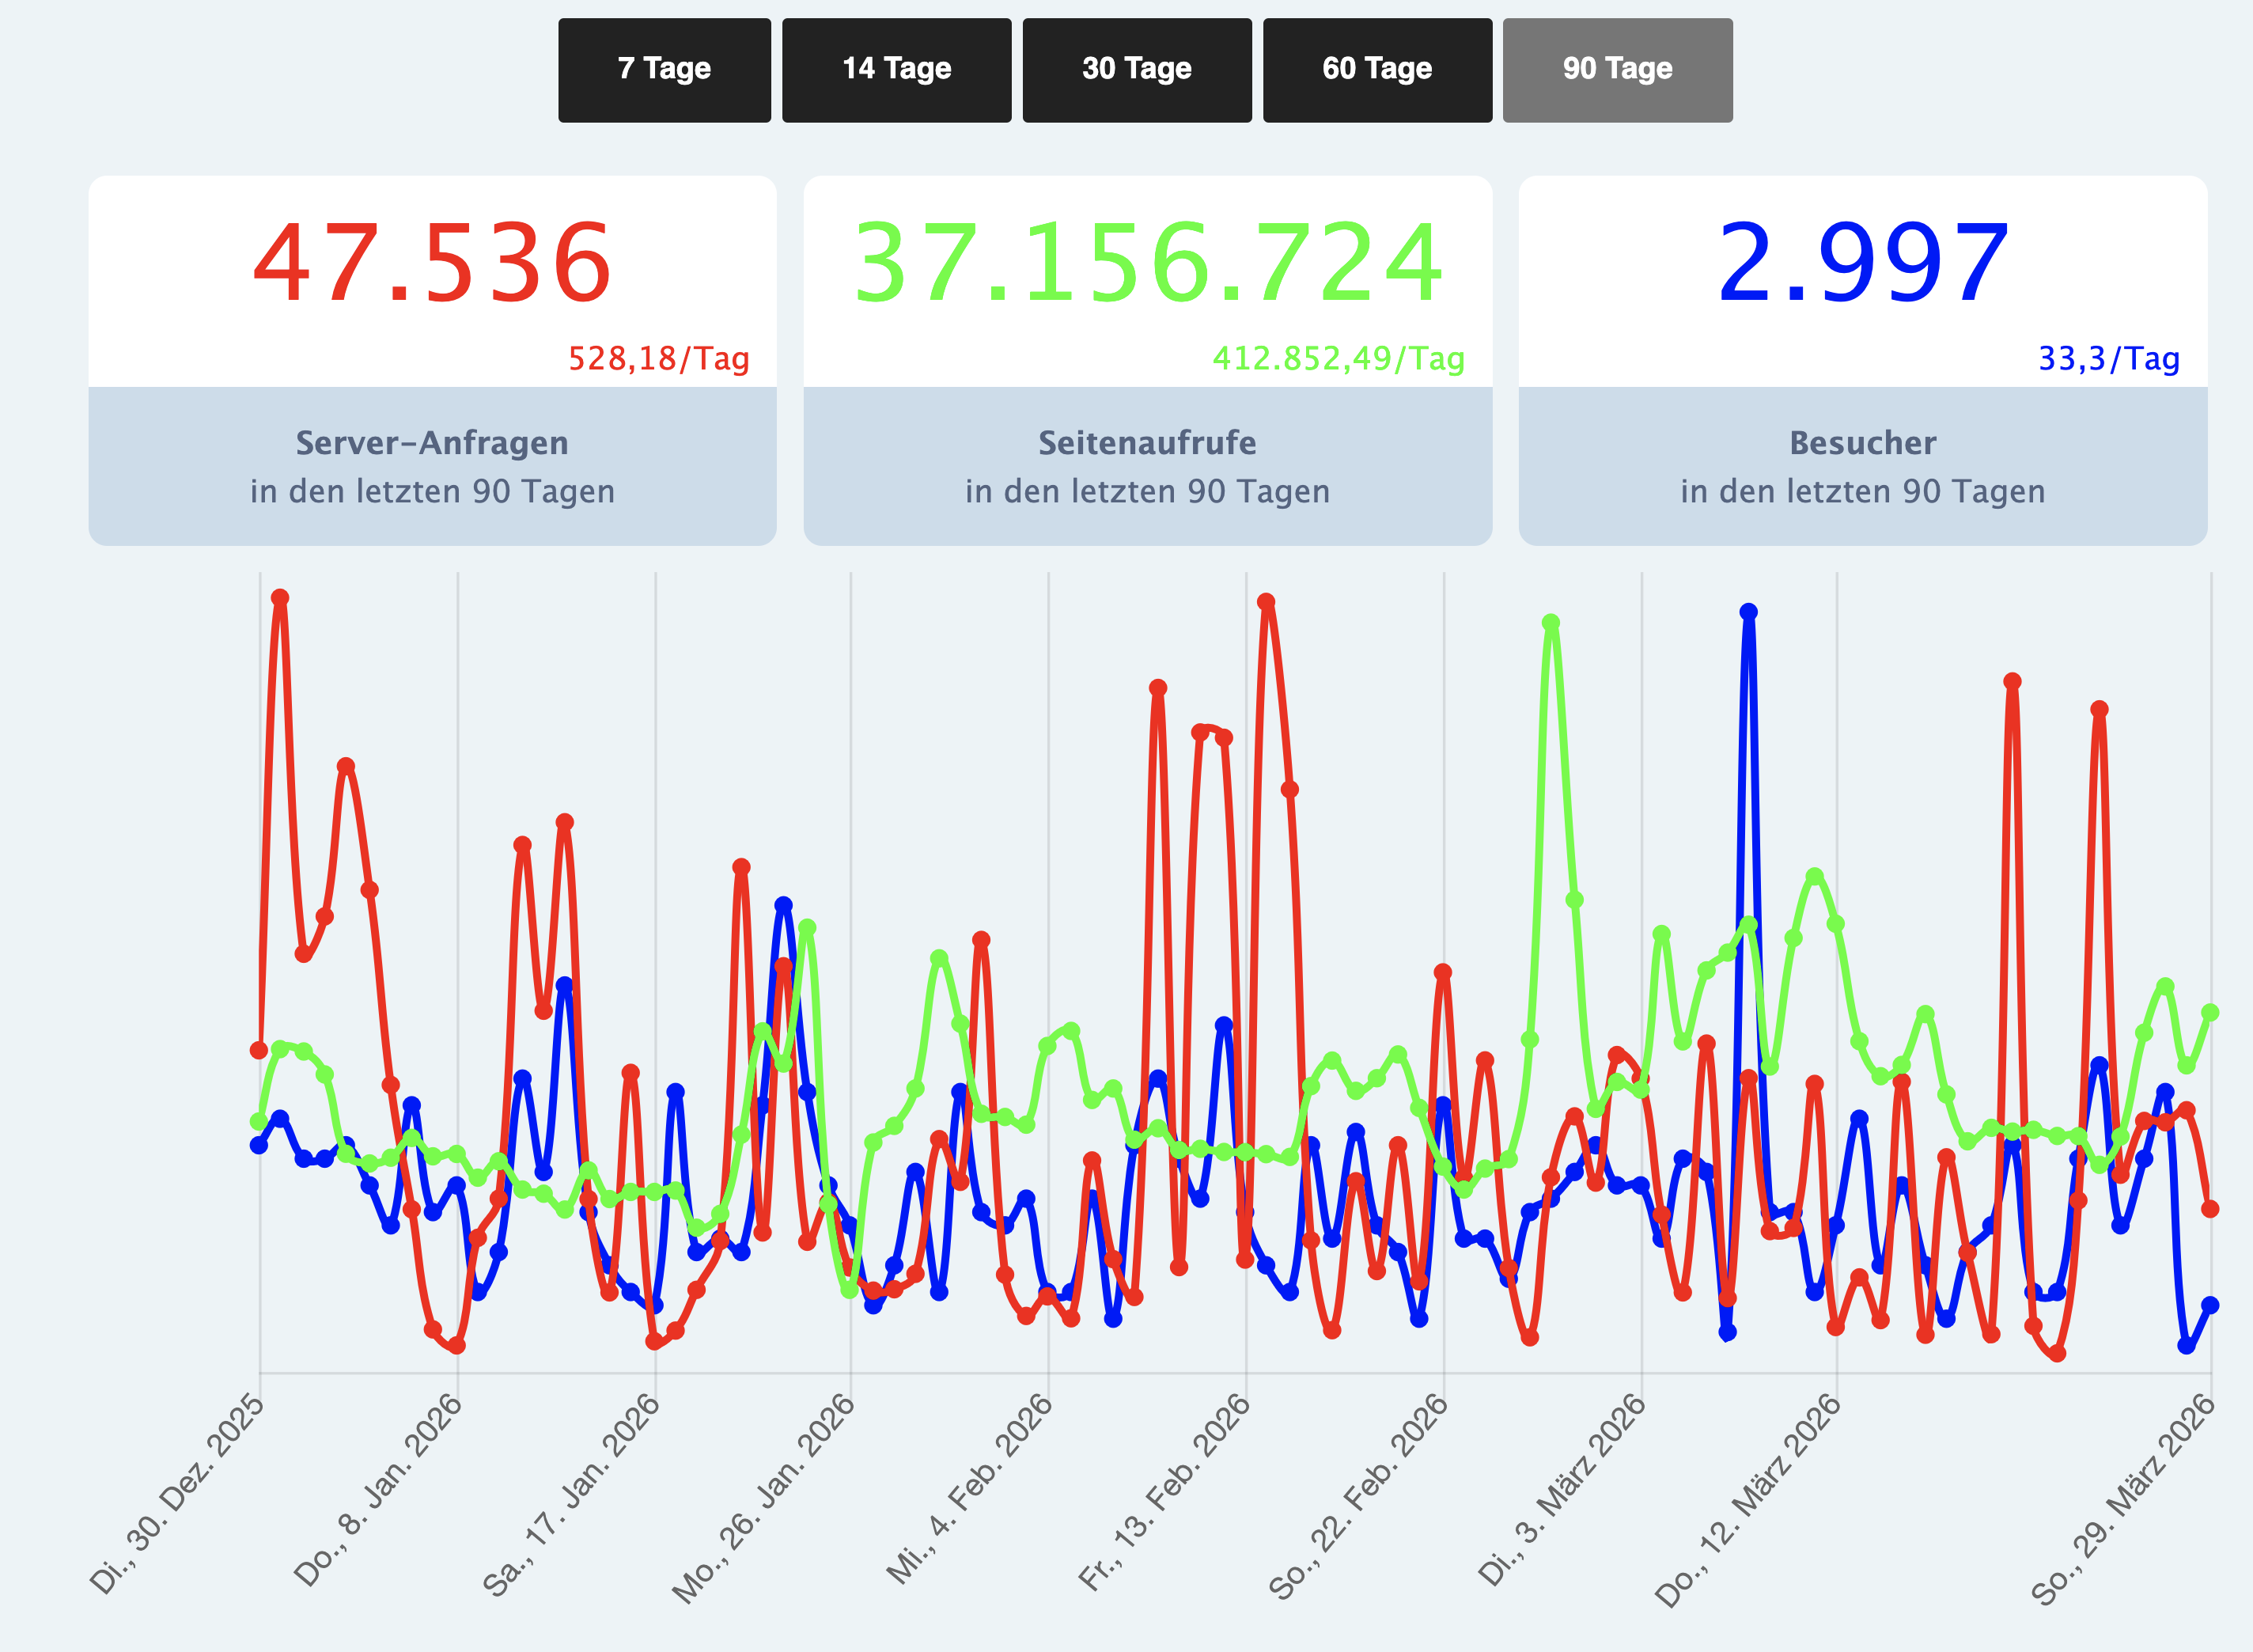Choose the 30 Tage time range
Screen dimensions: 2253x1652
(x=1136, y=70)
